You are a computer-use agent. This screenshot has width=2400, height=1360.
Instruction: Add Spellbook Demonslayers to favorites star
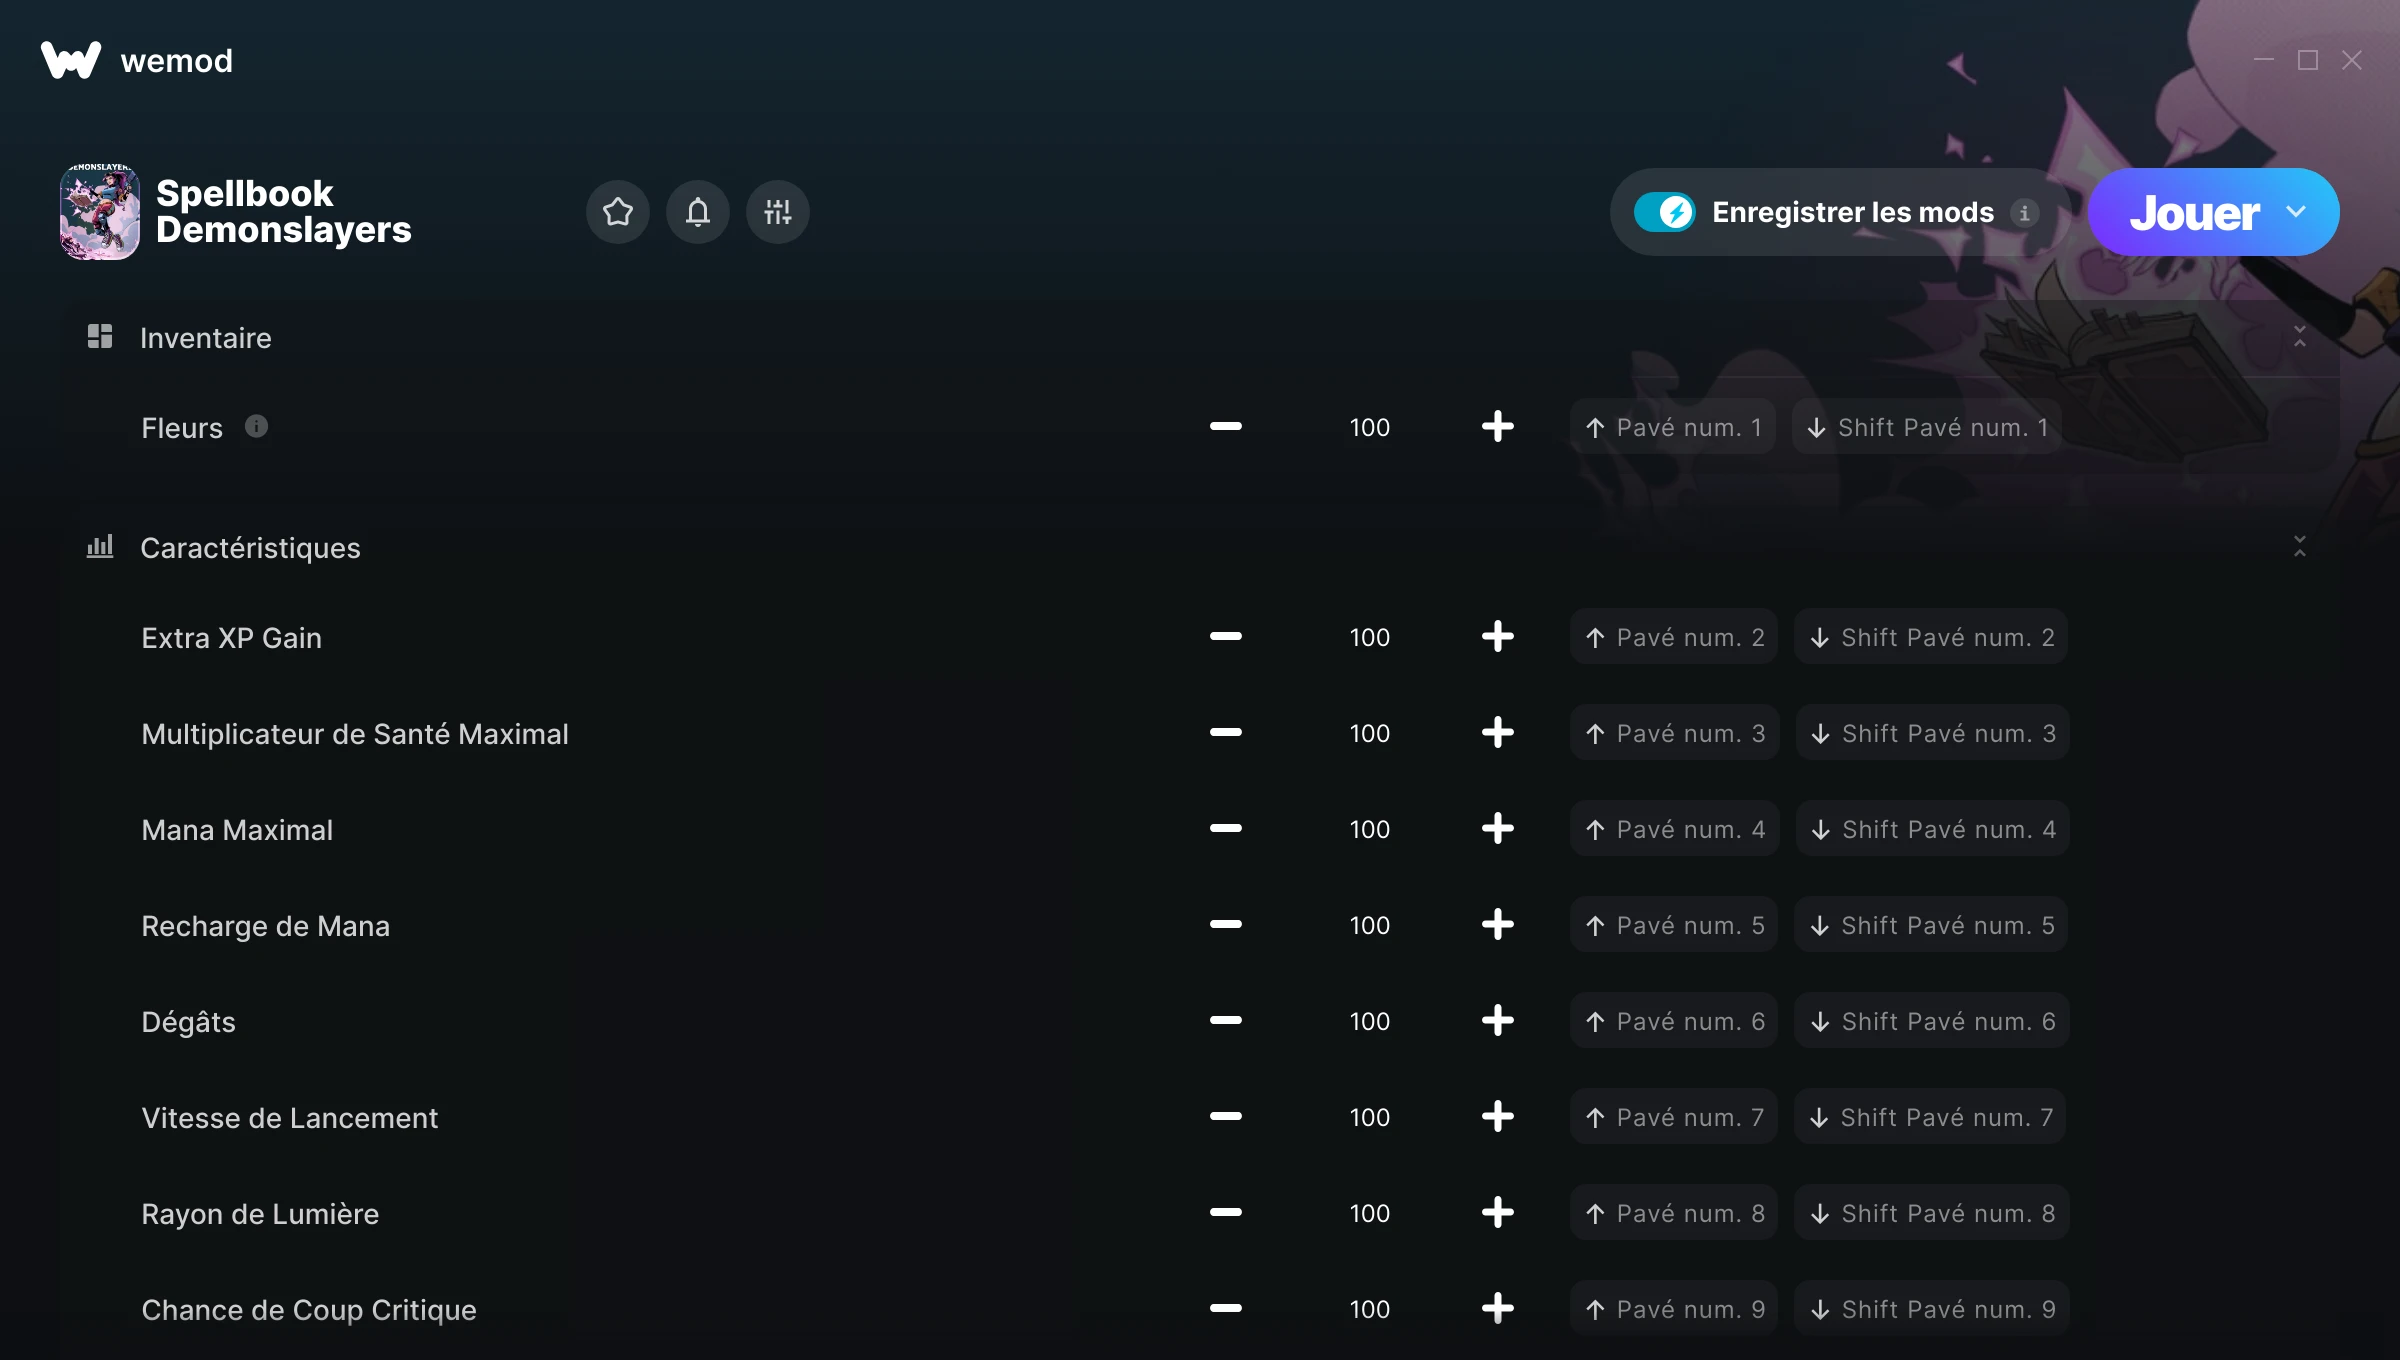pos(618,212)
